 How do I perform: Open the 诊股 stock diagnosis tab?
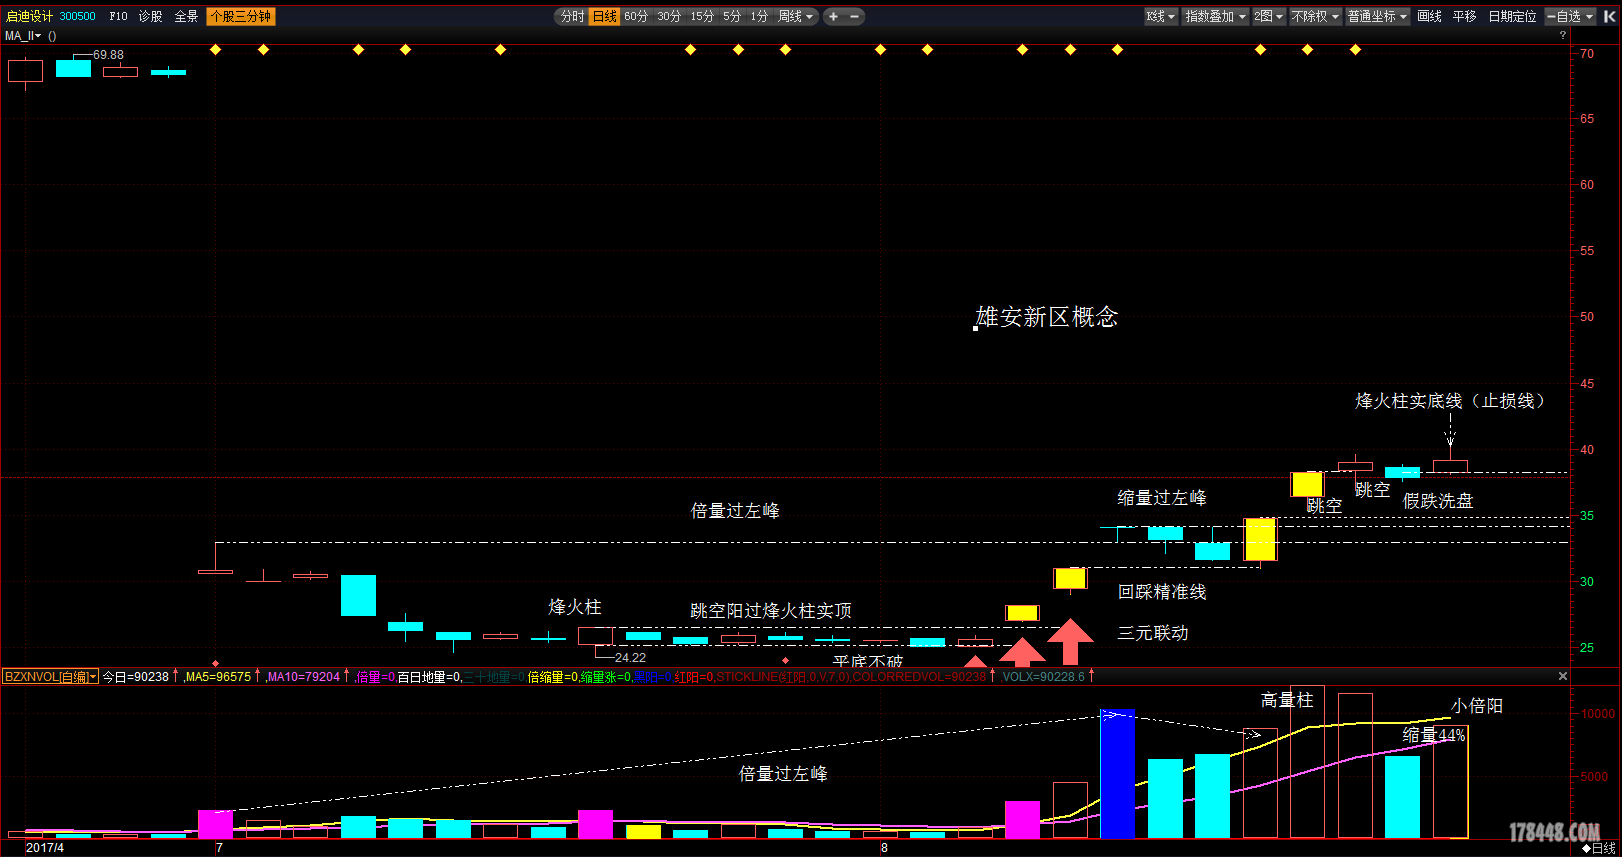(150, 16)
